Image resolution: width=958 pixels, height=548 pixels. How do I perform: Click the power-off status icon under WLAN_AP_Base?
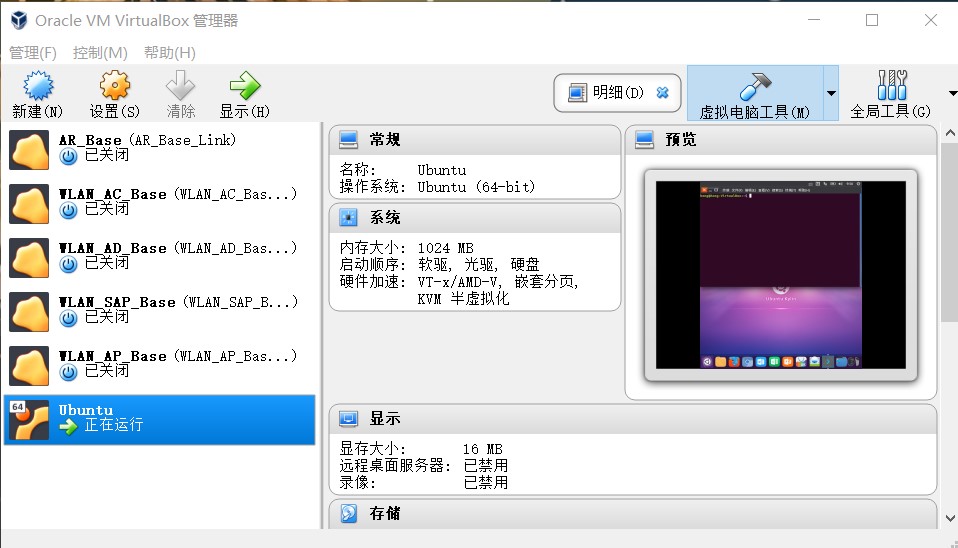click(x=68, y=372)
